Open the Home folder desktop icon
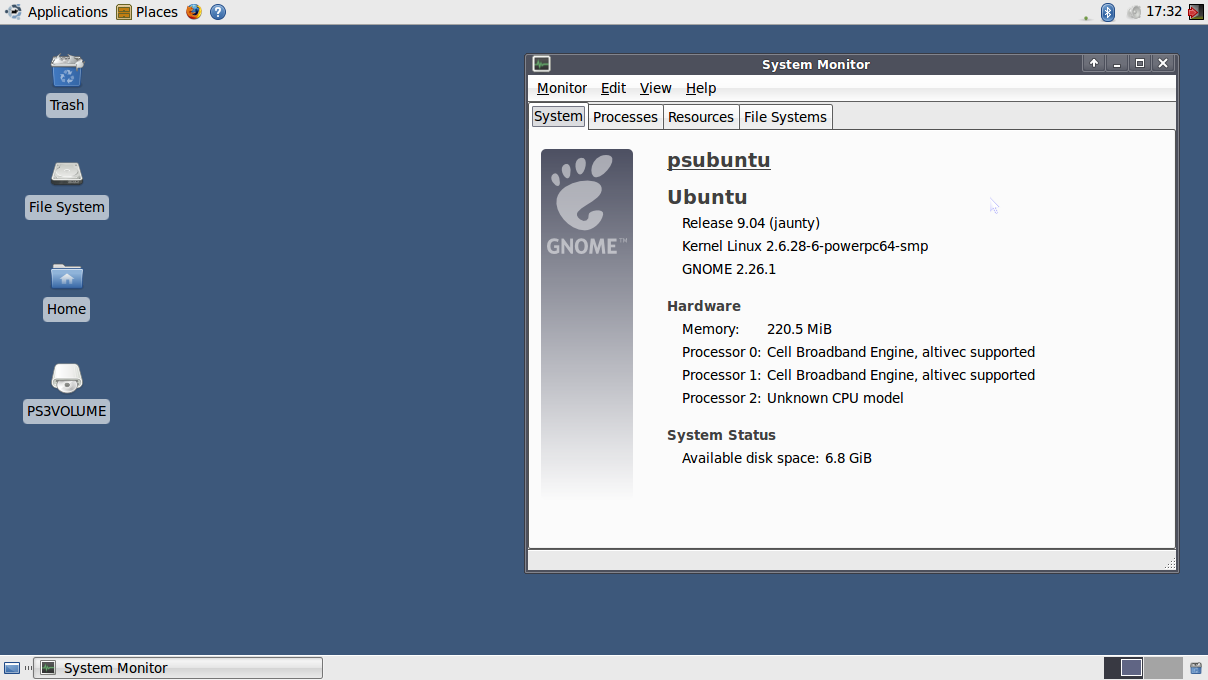Screen dimensions: 1208x680 pos(67,276)
